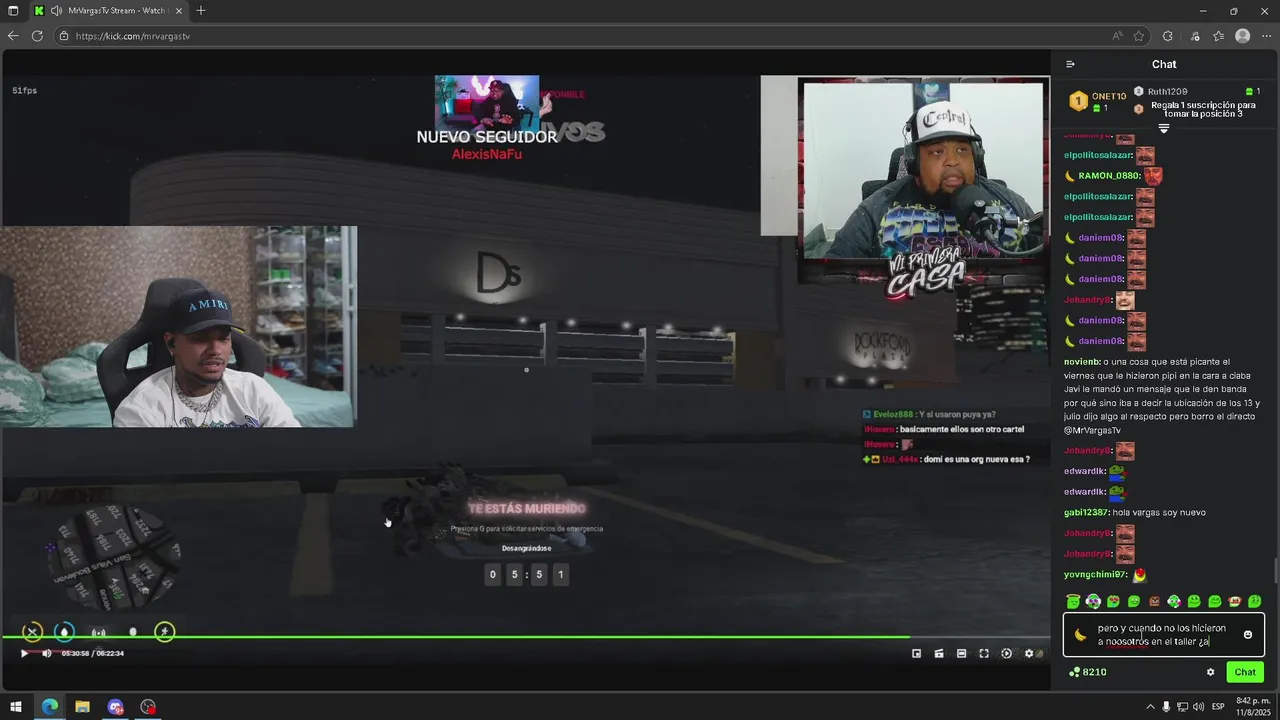Open picture-in-picture from the player controls
The height and width of the screenshot is (720, 1280).
[x=916, y=653]
